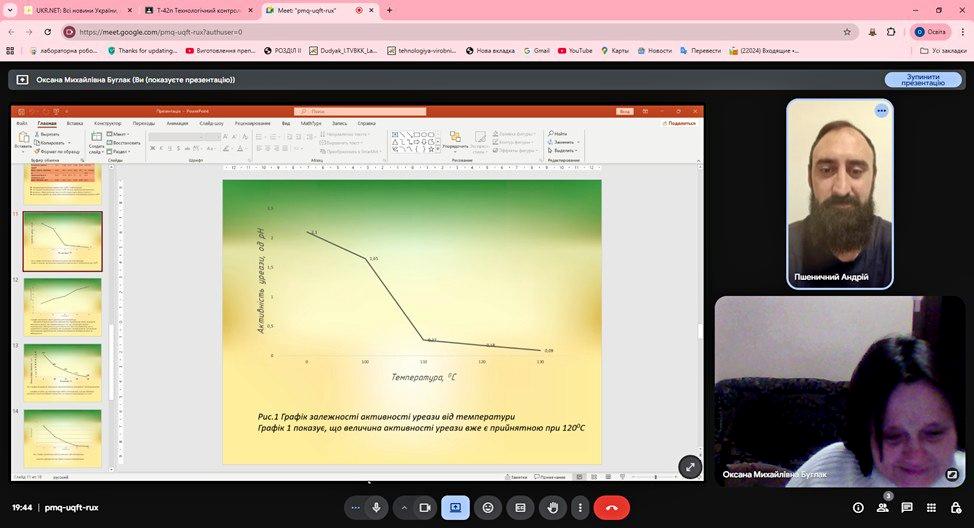Image resolution: width=974 pixels, height=528 pixels.
Task: Turn off the camera in Meet
Action: coord(424,507)
